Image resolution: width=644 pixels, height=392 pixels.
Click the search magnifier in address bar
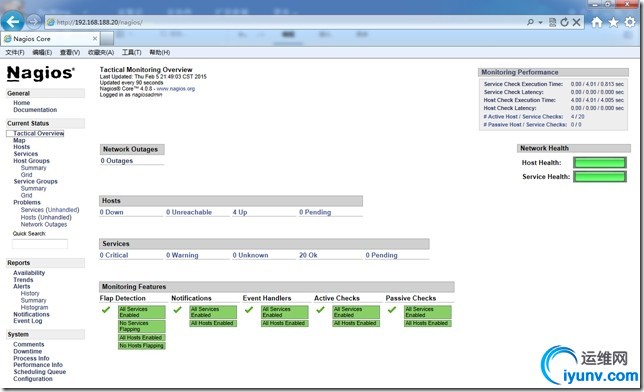click(x=530, y=22)
